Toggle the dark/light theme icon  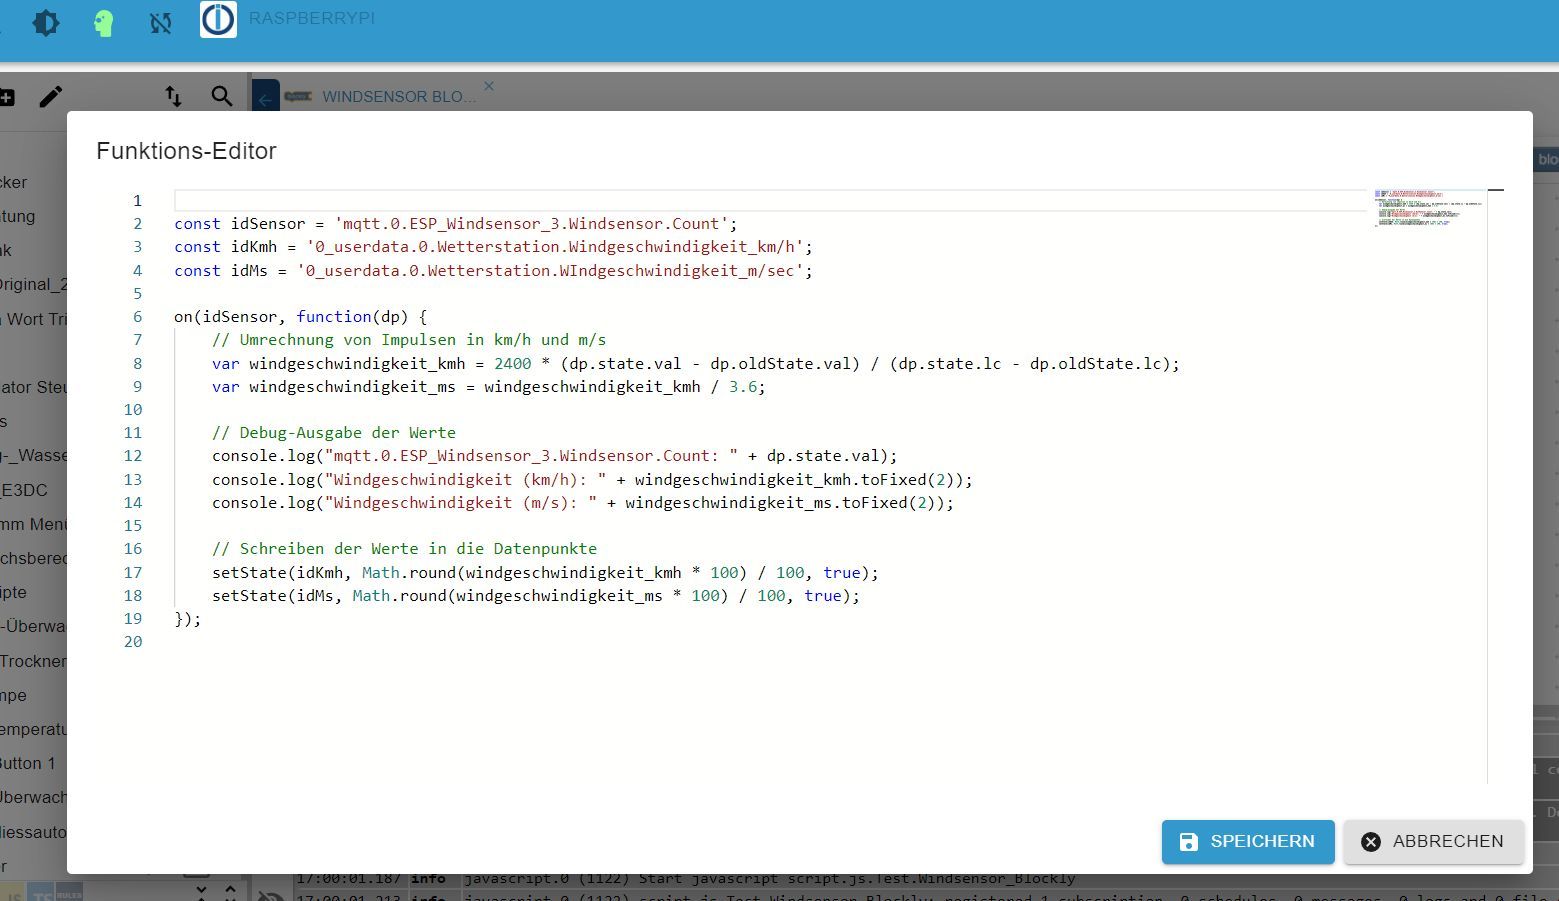[46, 22]
